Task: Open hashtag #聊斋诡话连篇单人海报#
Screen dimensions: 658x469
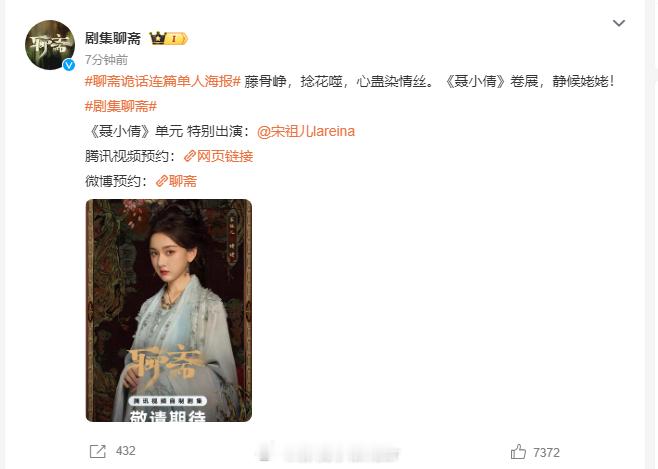Action: [162, 81]
